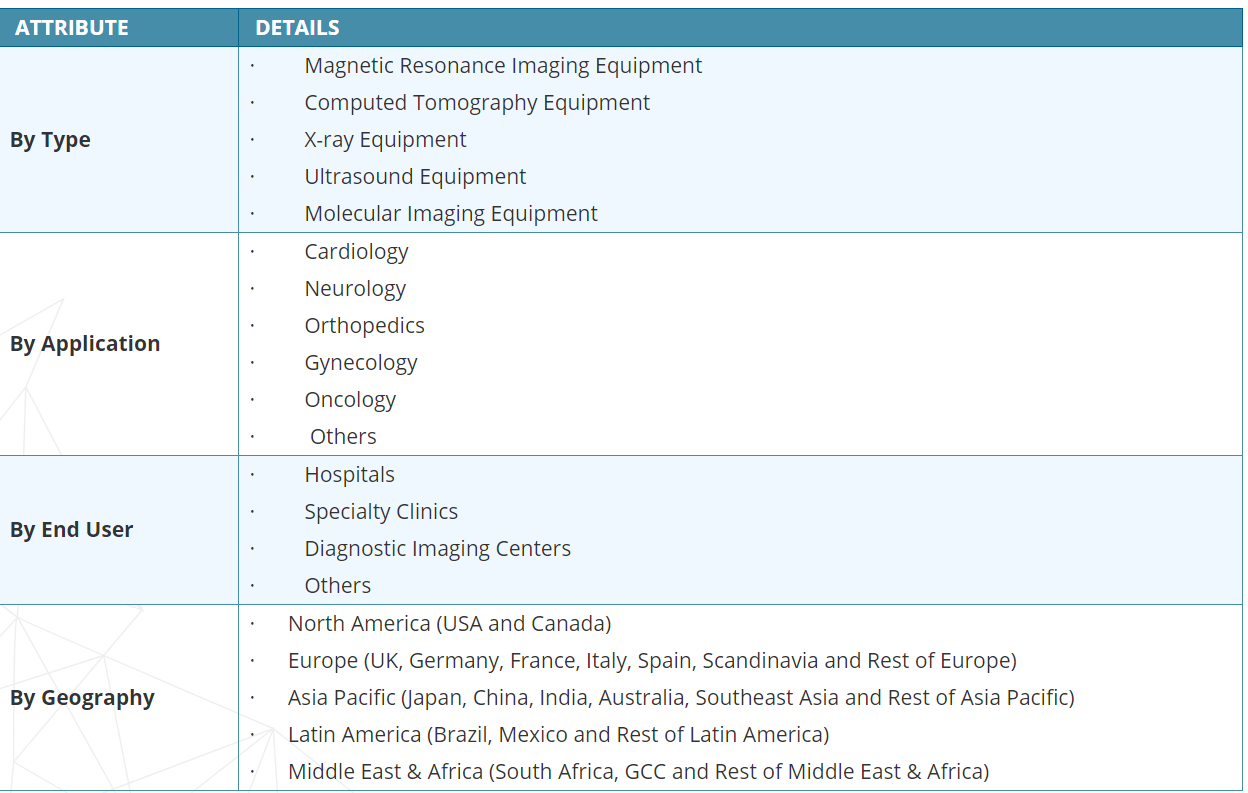The height and width of the screenshot is (793, 1248).
Task: Click the Hospitals end user item
Action: coord(349,475)
